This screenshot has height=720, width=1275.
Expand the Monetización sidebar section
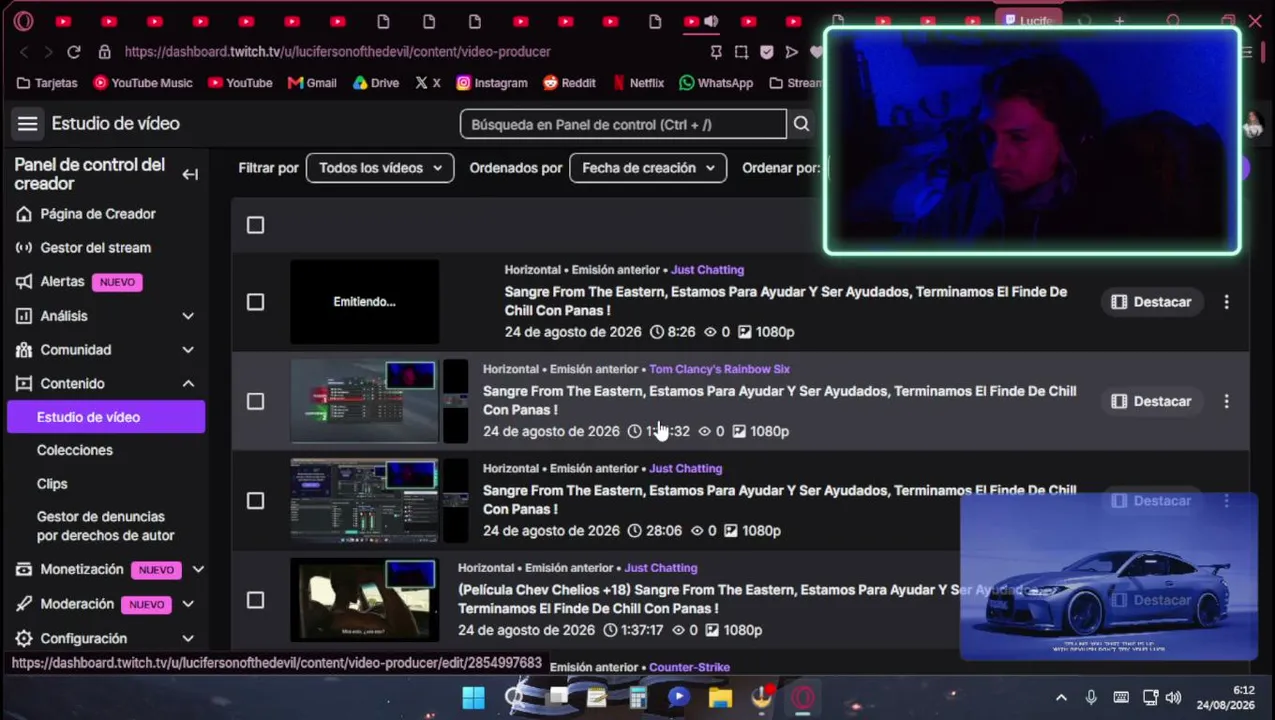click(x=197, y=570)
